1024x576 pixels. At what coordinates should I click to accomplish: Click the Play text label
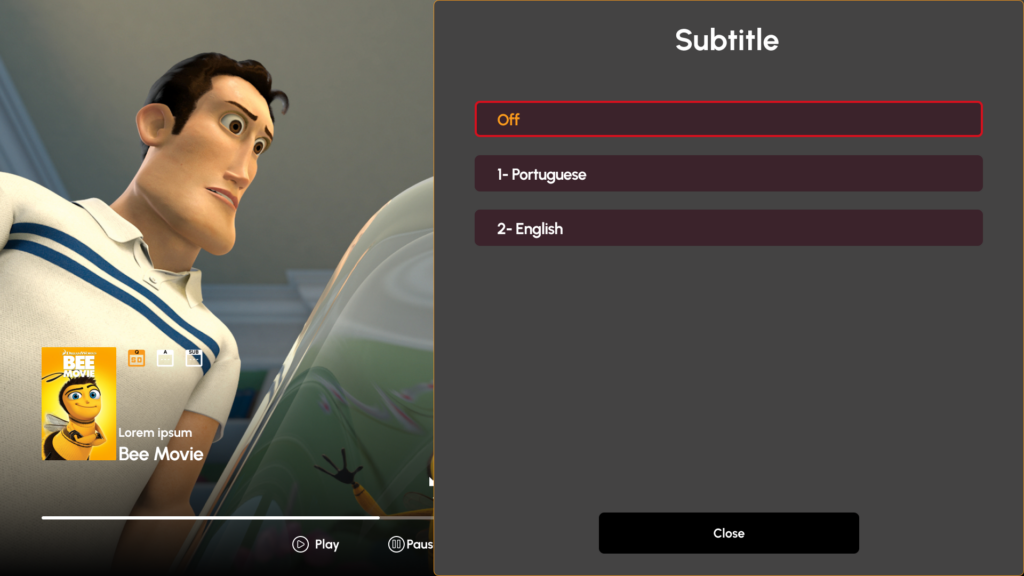pos(327,544)
